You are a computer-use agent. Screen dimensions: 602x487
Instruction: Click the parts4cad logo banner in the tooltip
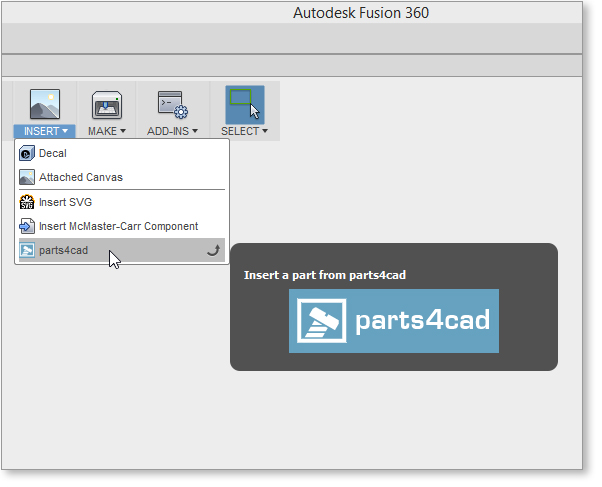pyautogui.click(x=393, y=321)
